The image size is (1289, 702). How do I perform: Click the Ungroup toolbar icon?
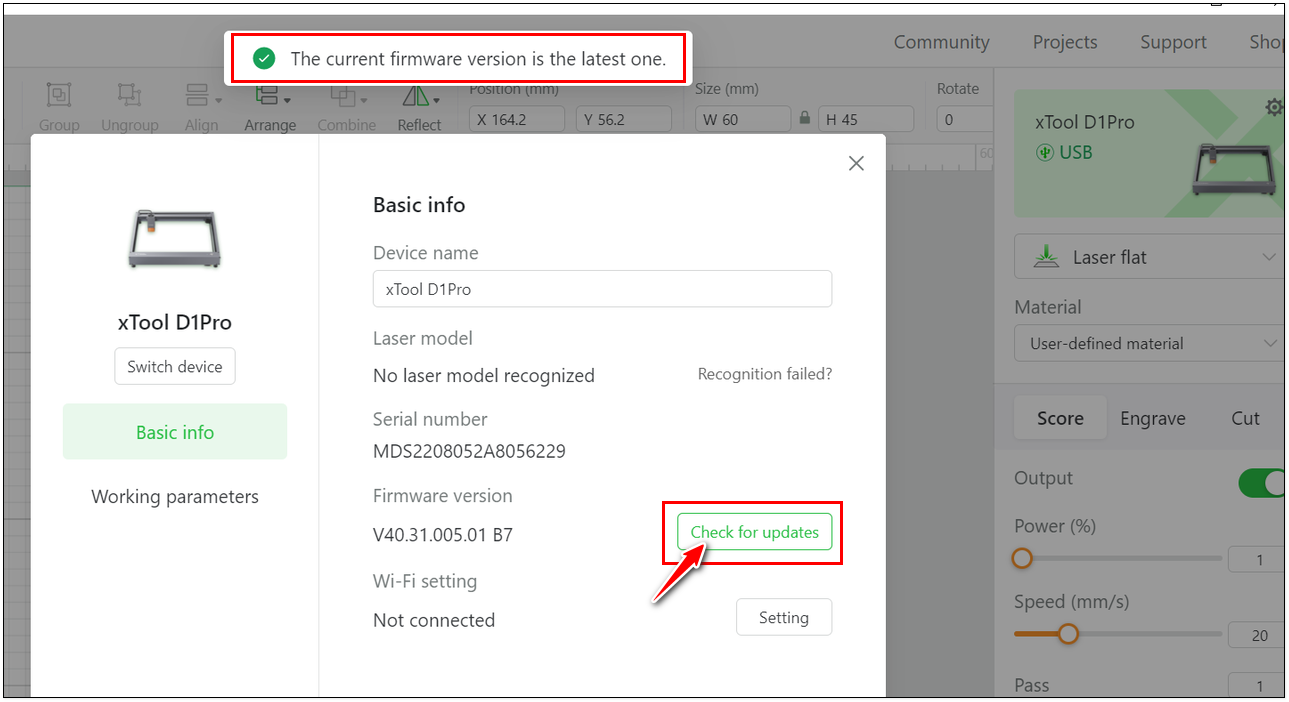[x=129, y=97]
